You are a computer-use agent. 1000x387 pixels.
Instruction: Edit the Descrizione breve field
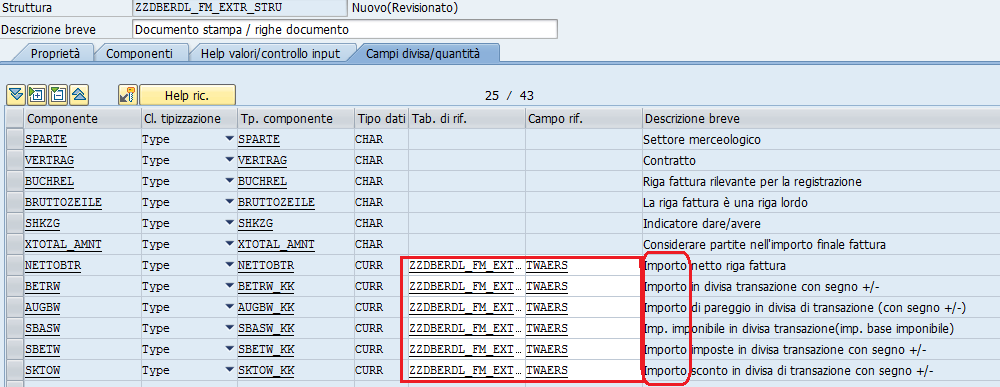(x=344, y=29)
